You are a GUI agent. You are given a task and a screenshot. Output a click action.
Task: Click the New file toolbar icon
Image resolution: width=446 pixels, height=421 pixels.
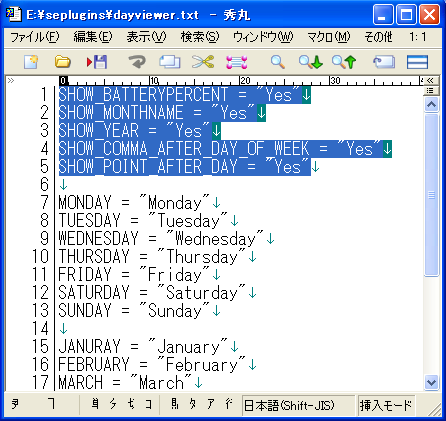31,62
